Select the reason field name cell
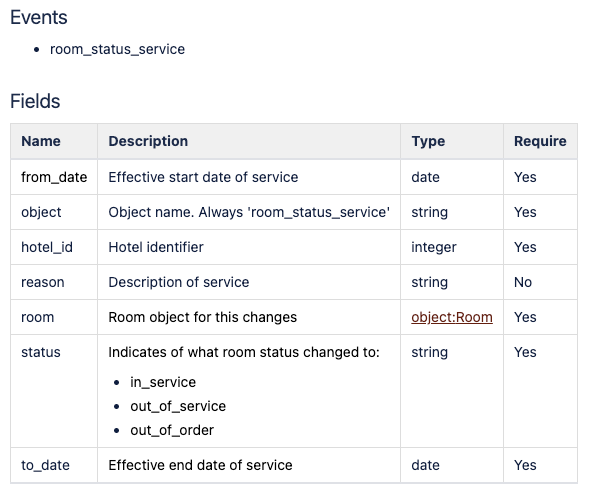The image size is (591, 499). point(54,282)
